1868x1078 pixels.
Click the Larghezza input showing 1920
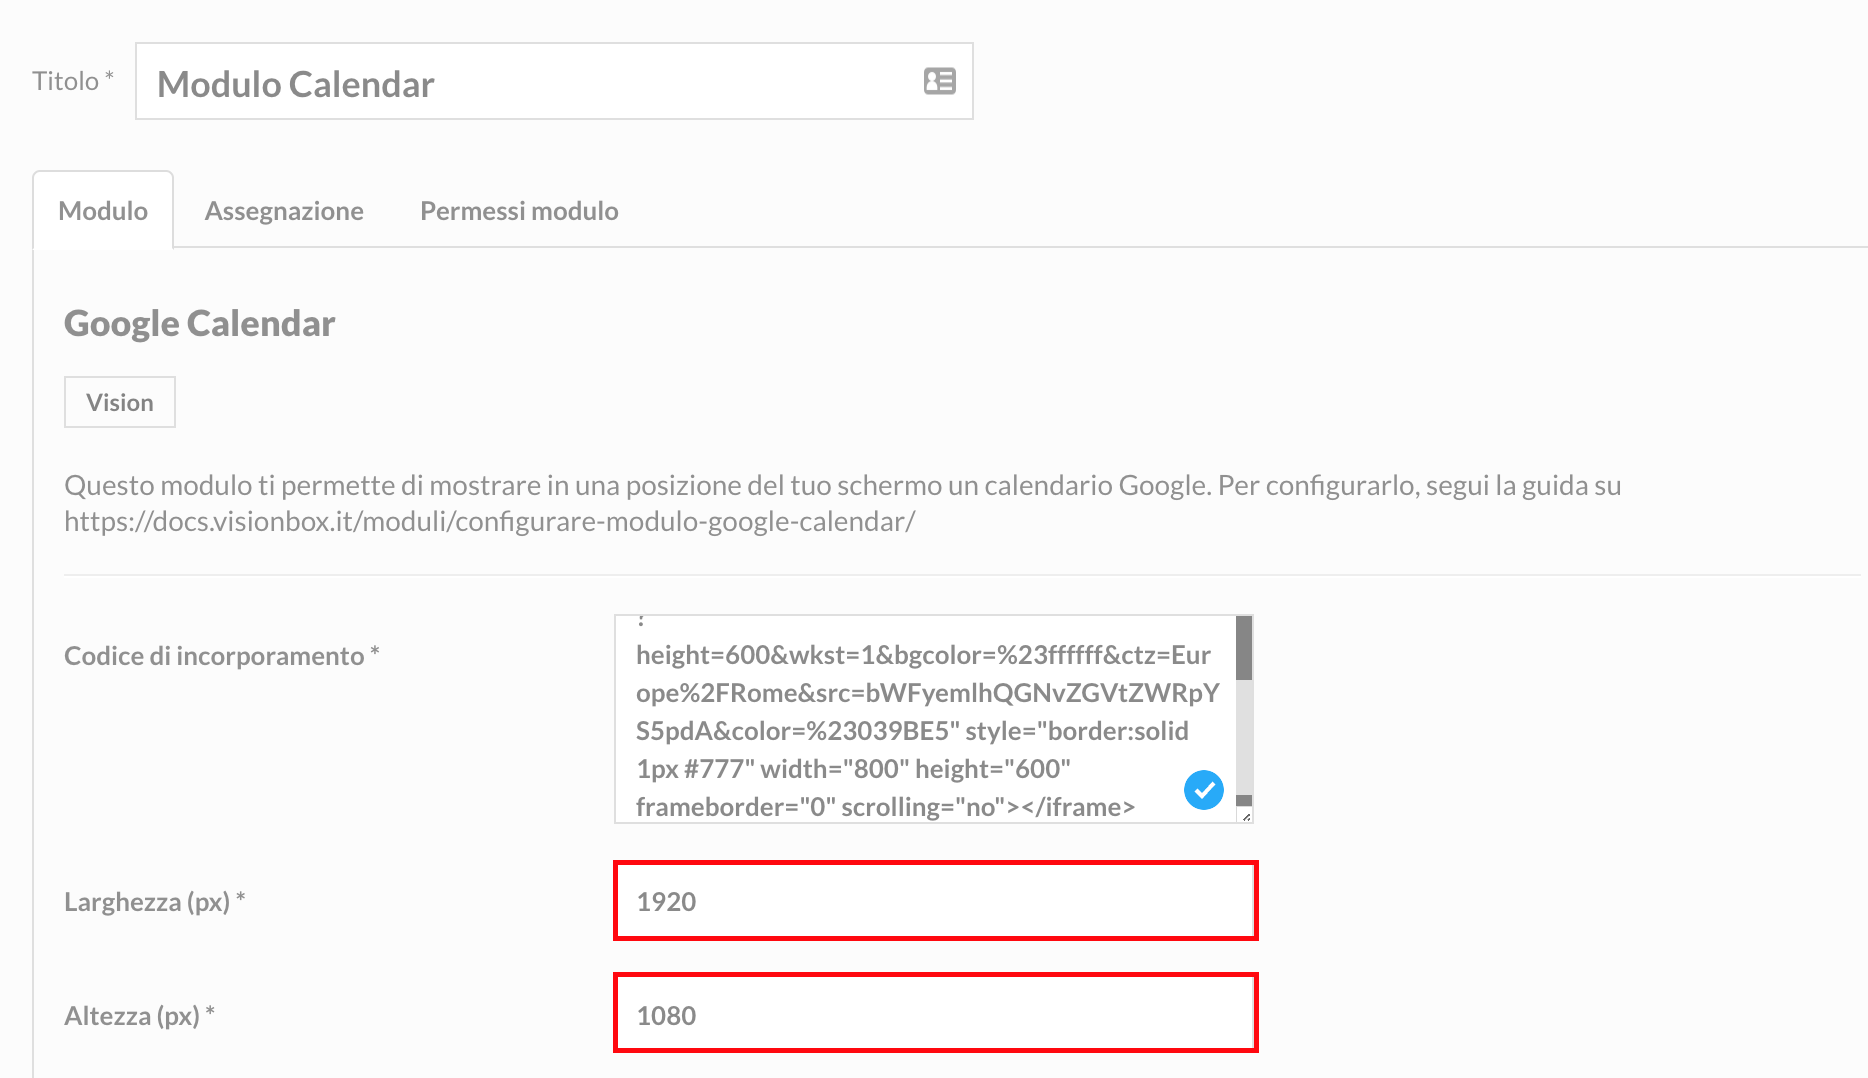click(935, 900)
